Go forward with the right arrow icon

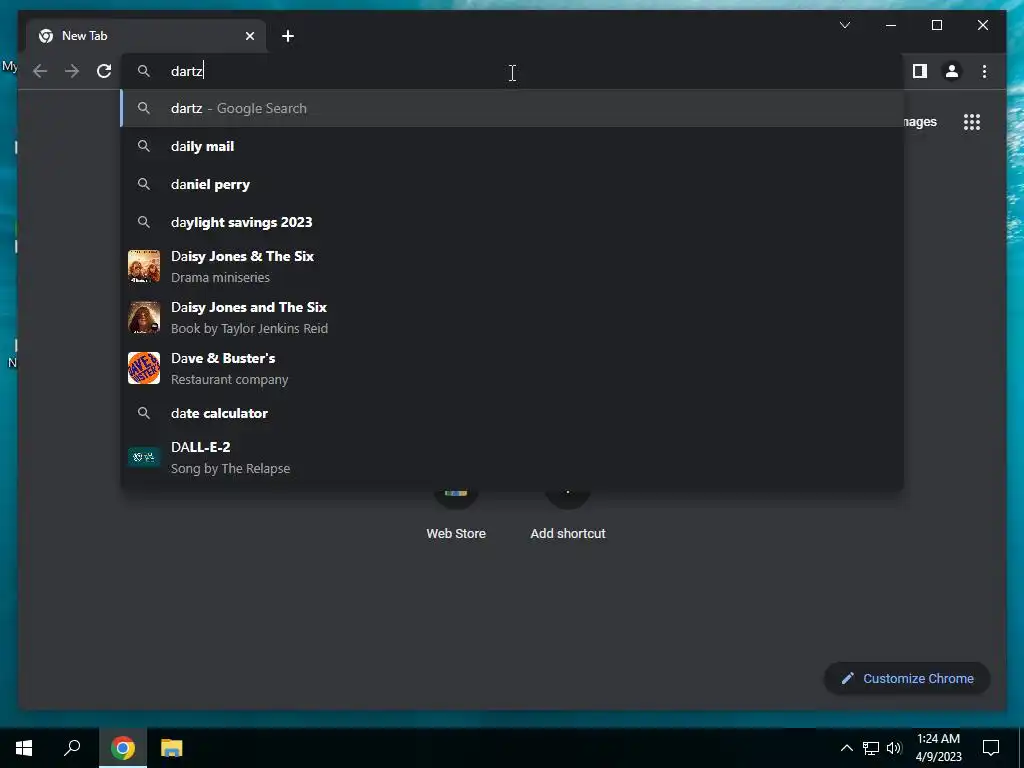click(72, 71)
